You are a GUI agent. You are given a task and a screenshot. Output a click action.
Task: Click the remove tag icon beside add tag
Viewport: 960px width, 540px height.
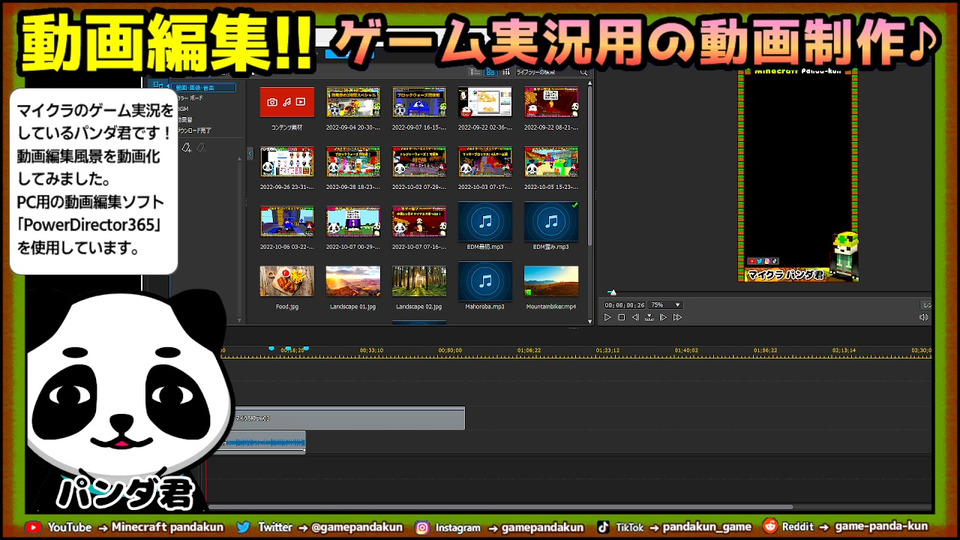pyautogui.click(x=201, y=148)
